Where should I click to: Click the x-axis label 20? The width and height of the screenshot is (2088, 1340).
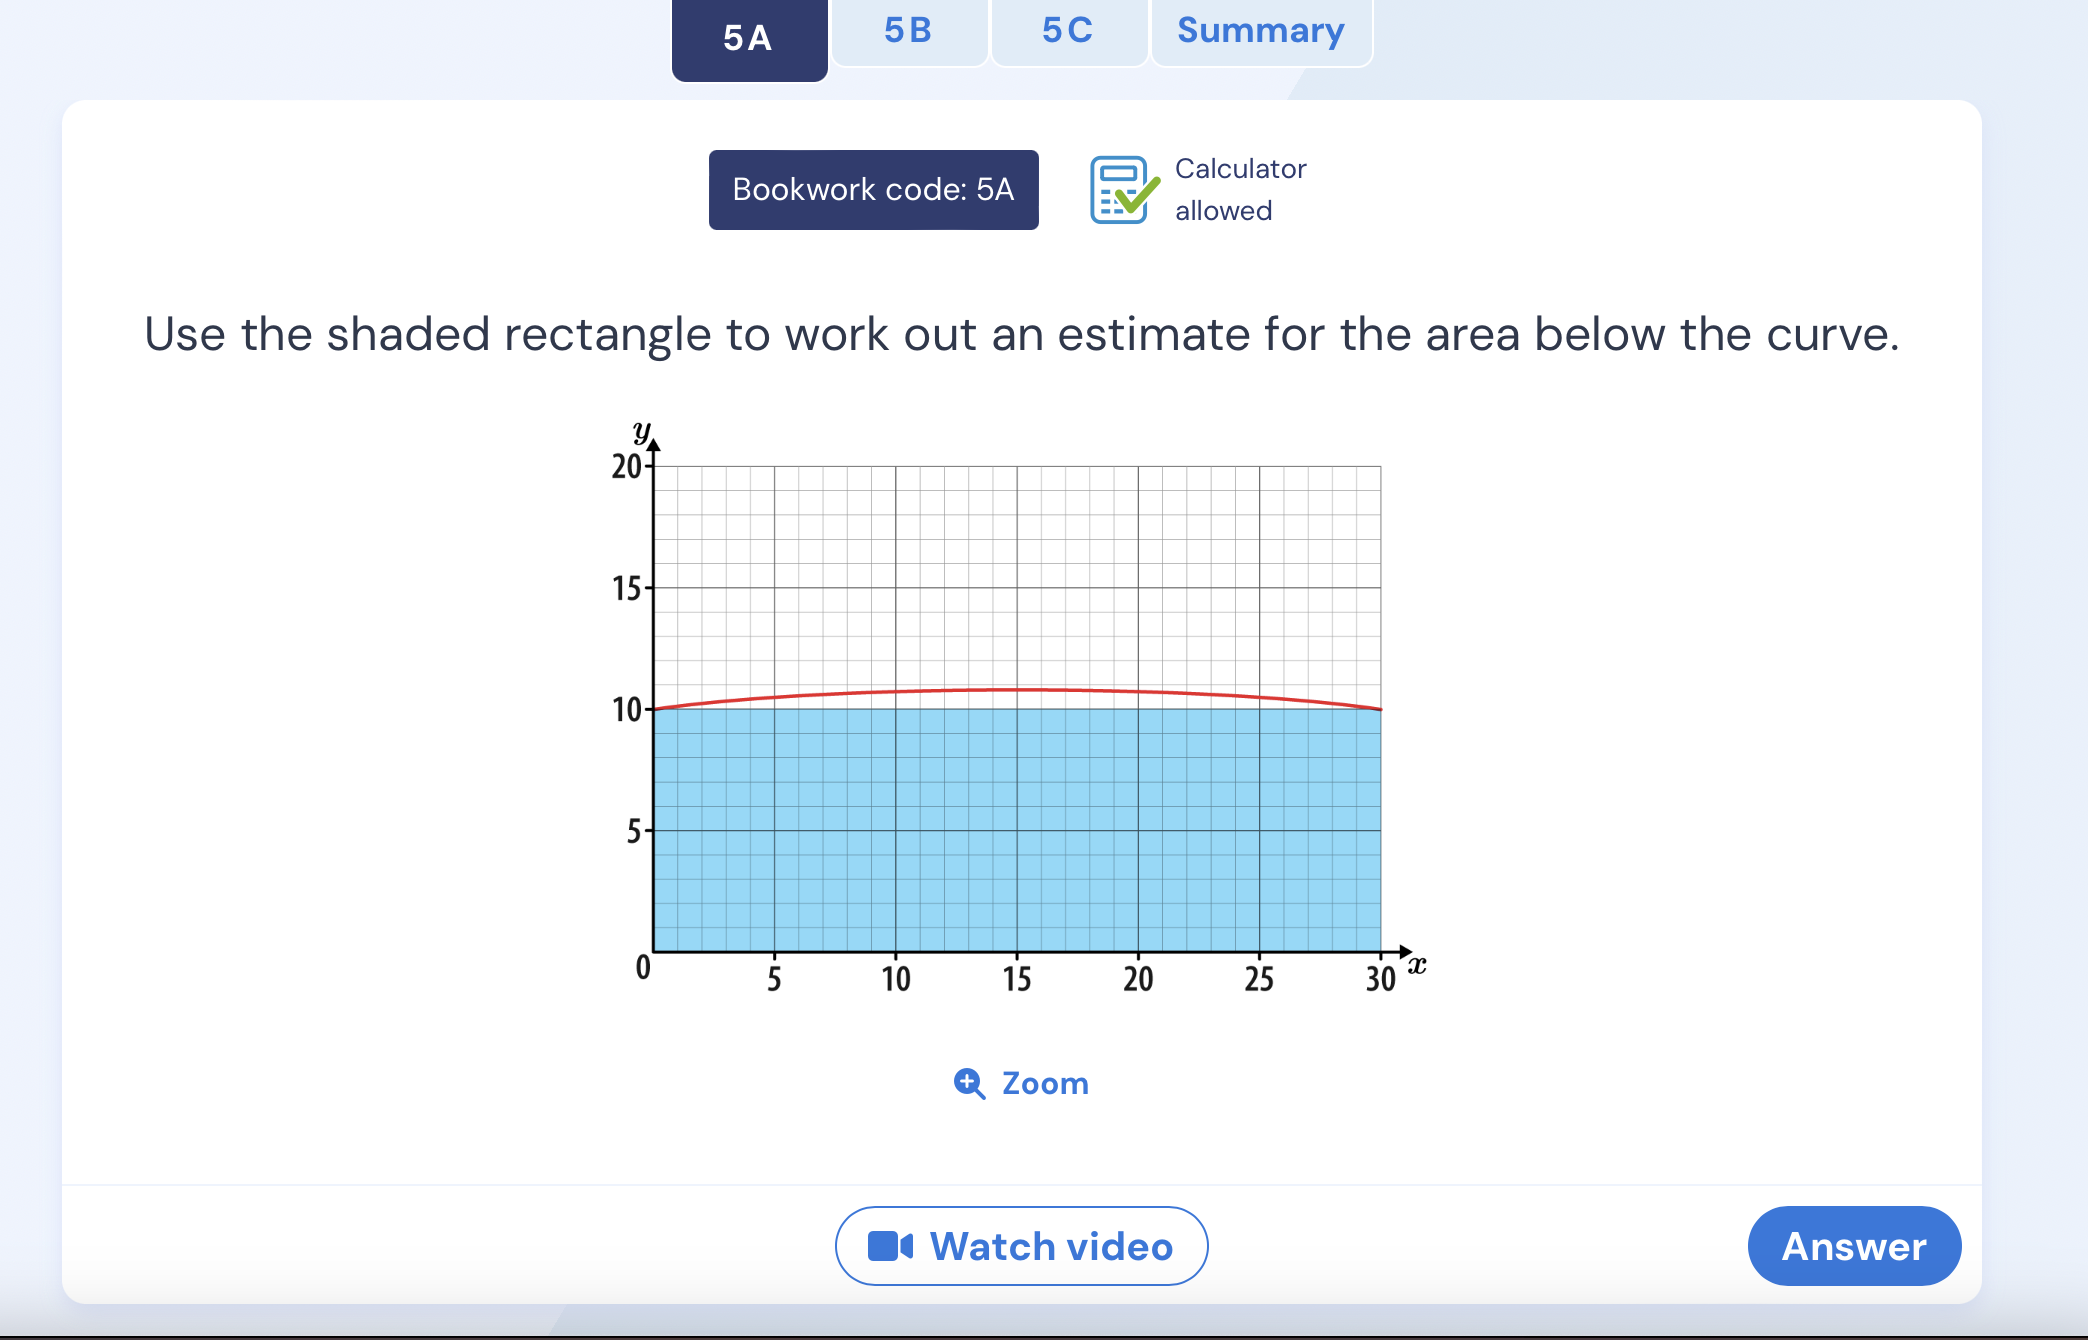[1138, 979]
